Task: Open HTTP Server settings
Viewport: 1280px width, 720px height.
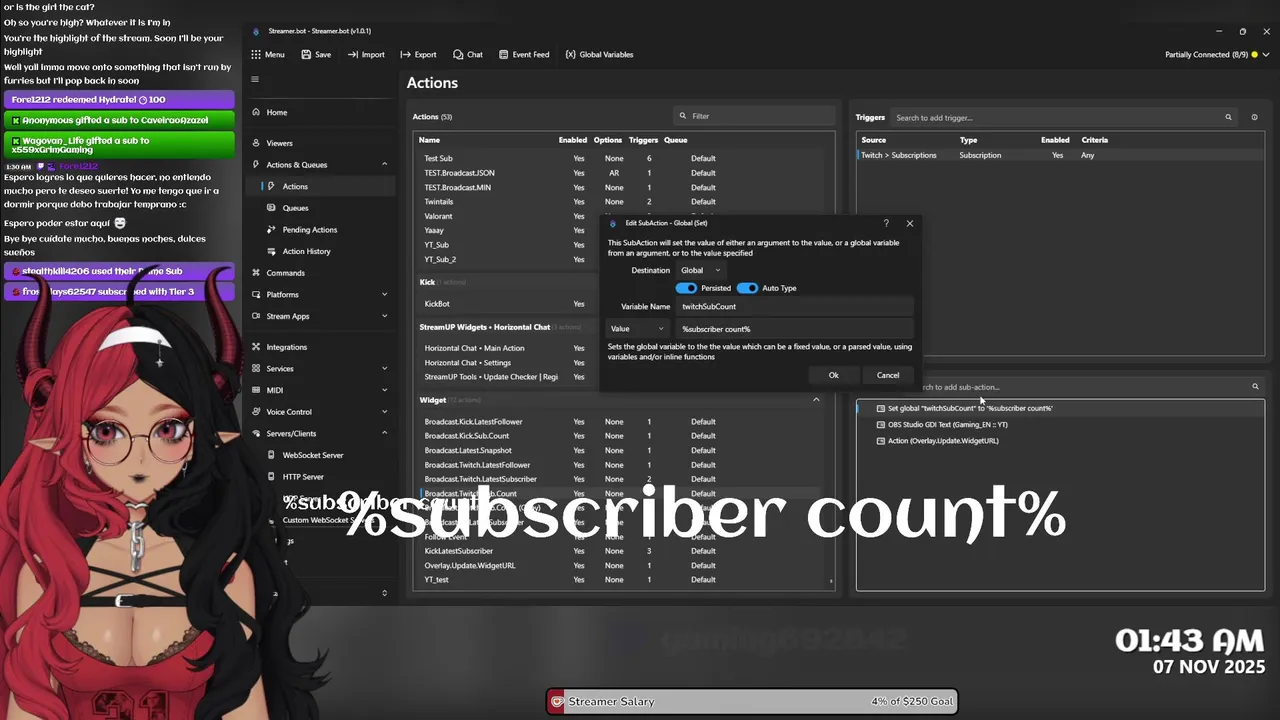Action: point(303,477)
